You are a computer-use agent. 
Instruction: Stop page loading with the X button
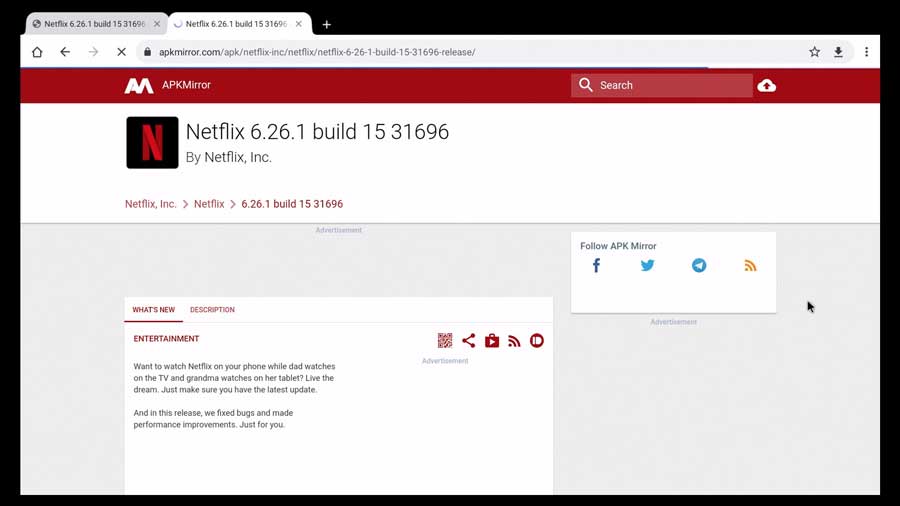click(121, 52)
